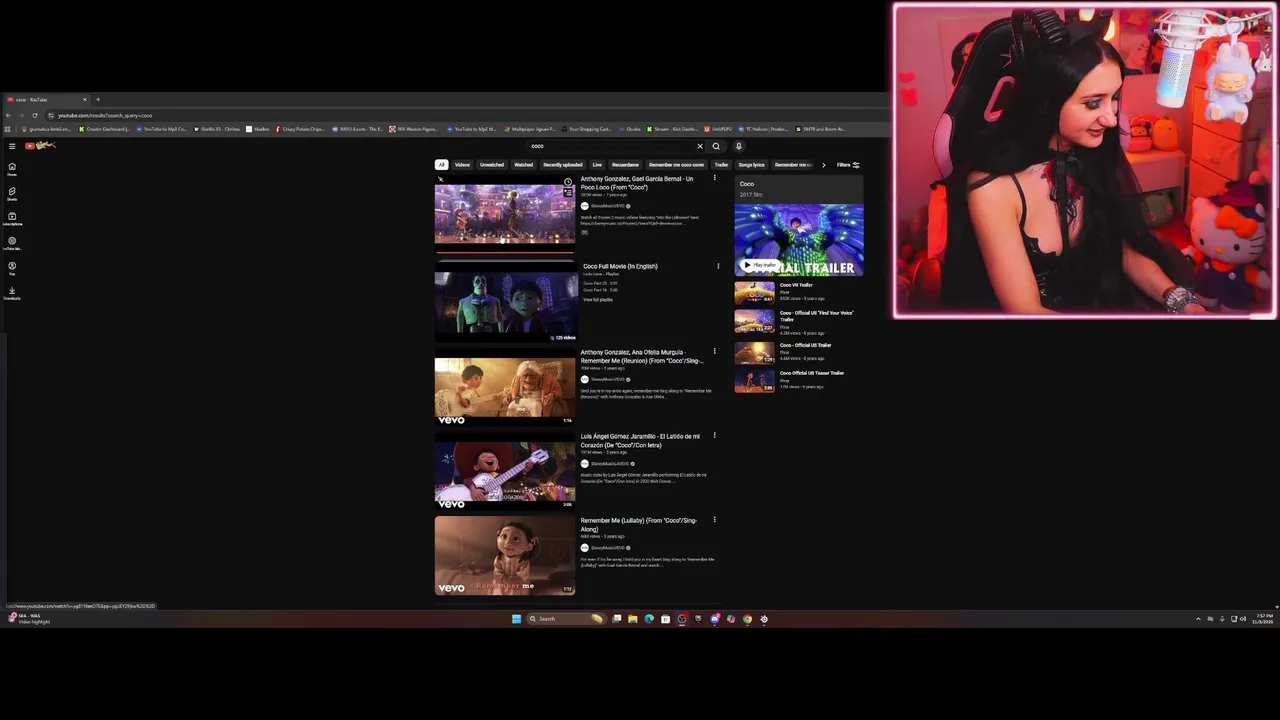Open the YouTube hamburger guide menu
The height and width of the screenshot is (720, 1280).
[12, 146]
